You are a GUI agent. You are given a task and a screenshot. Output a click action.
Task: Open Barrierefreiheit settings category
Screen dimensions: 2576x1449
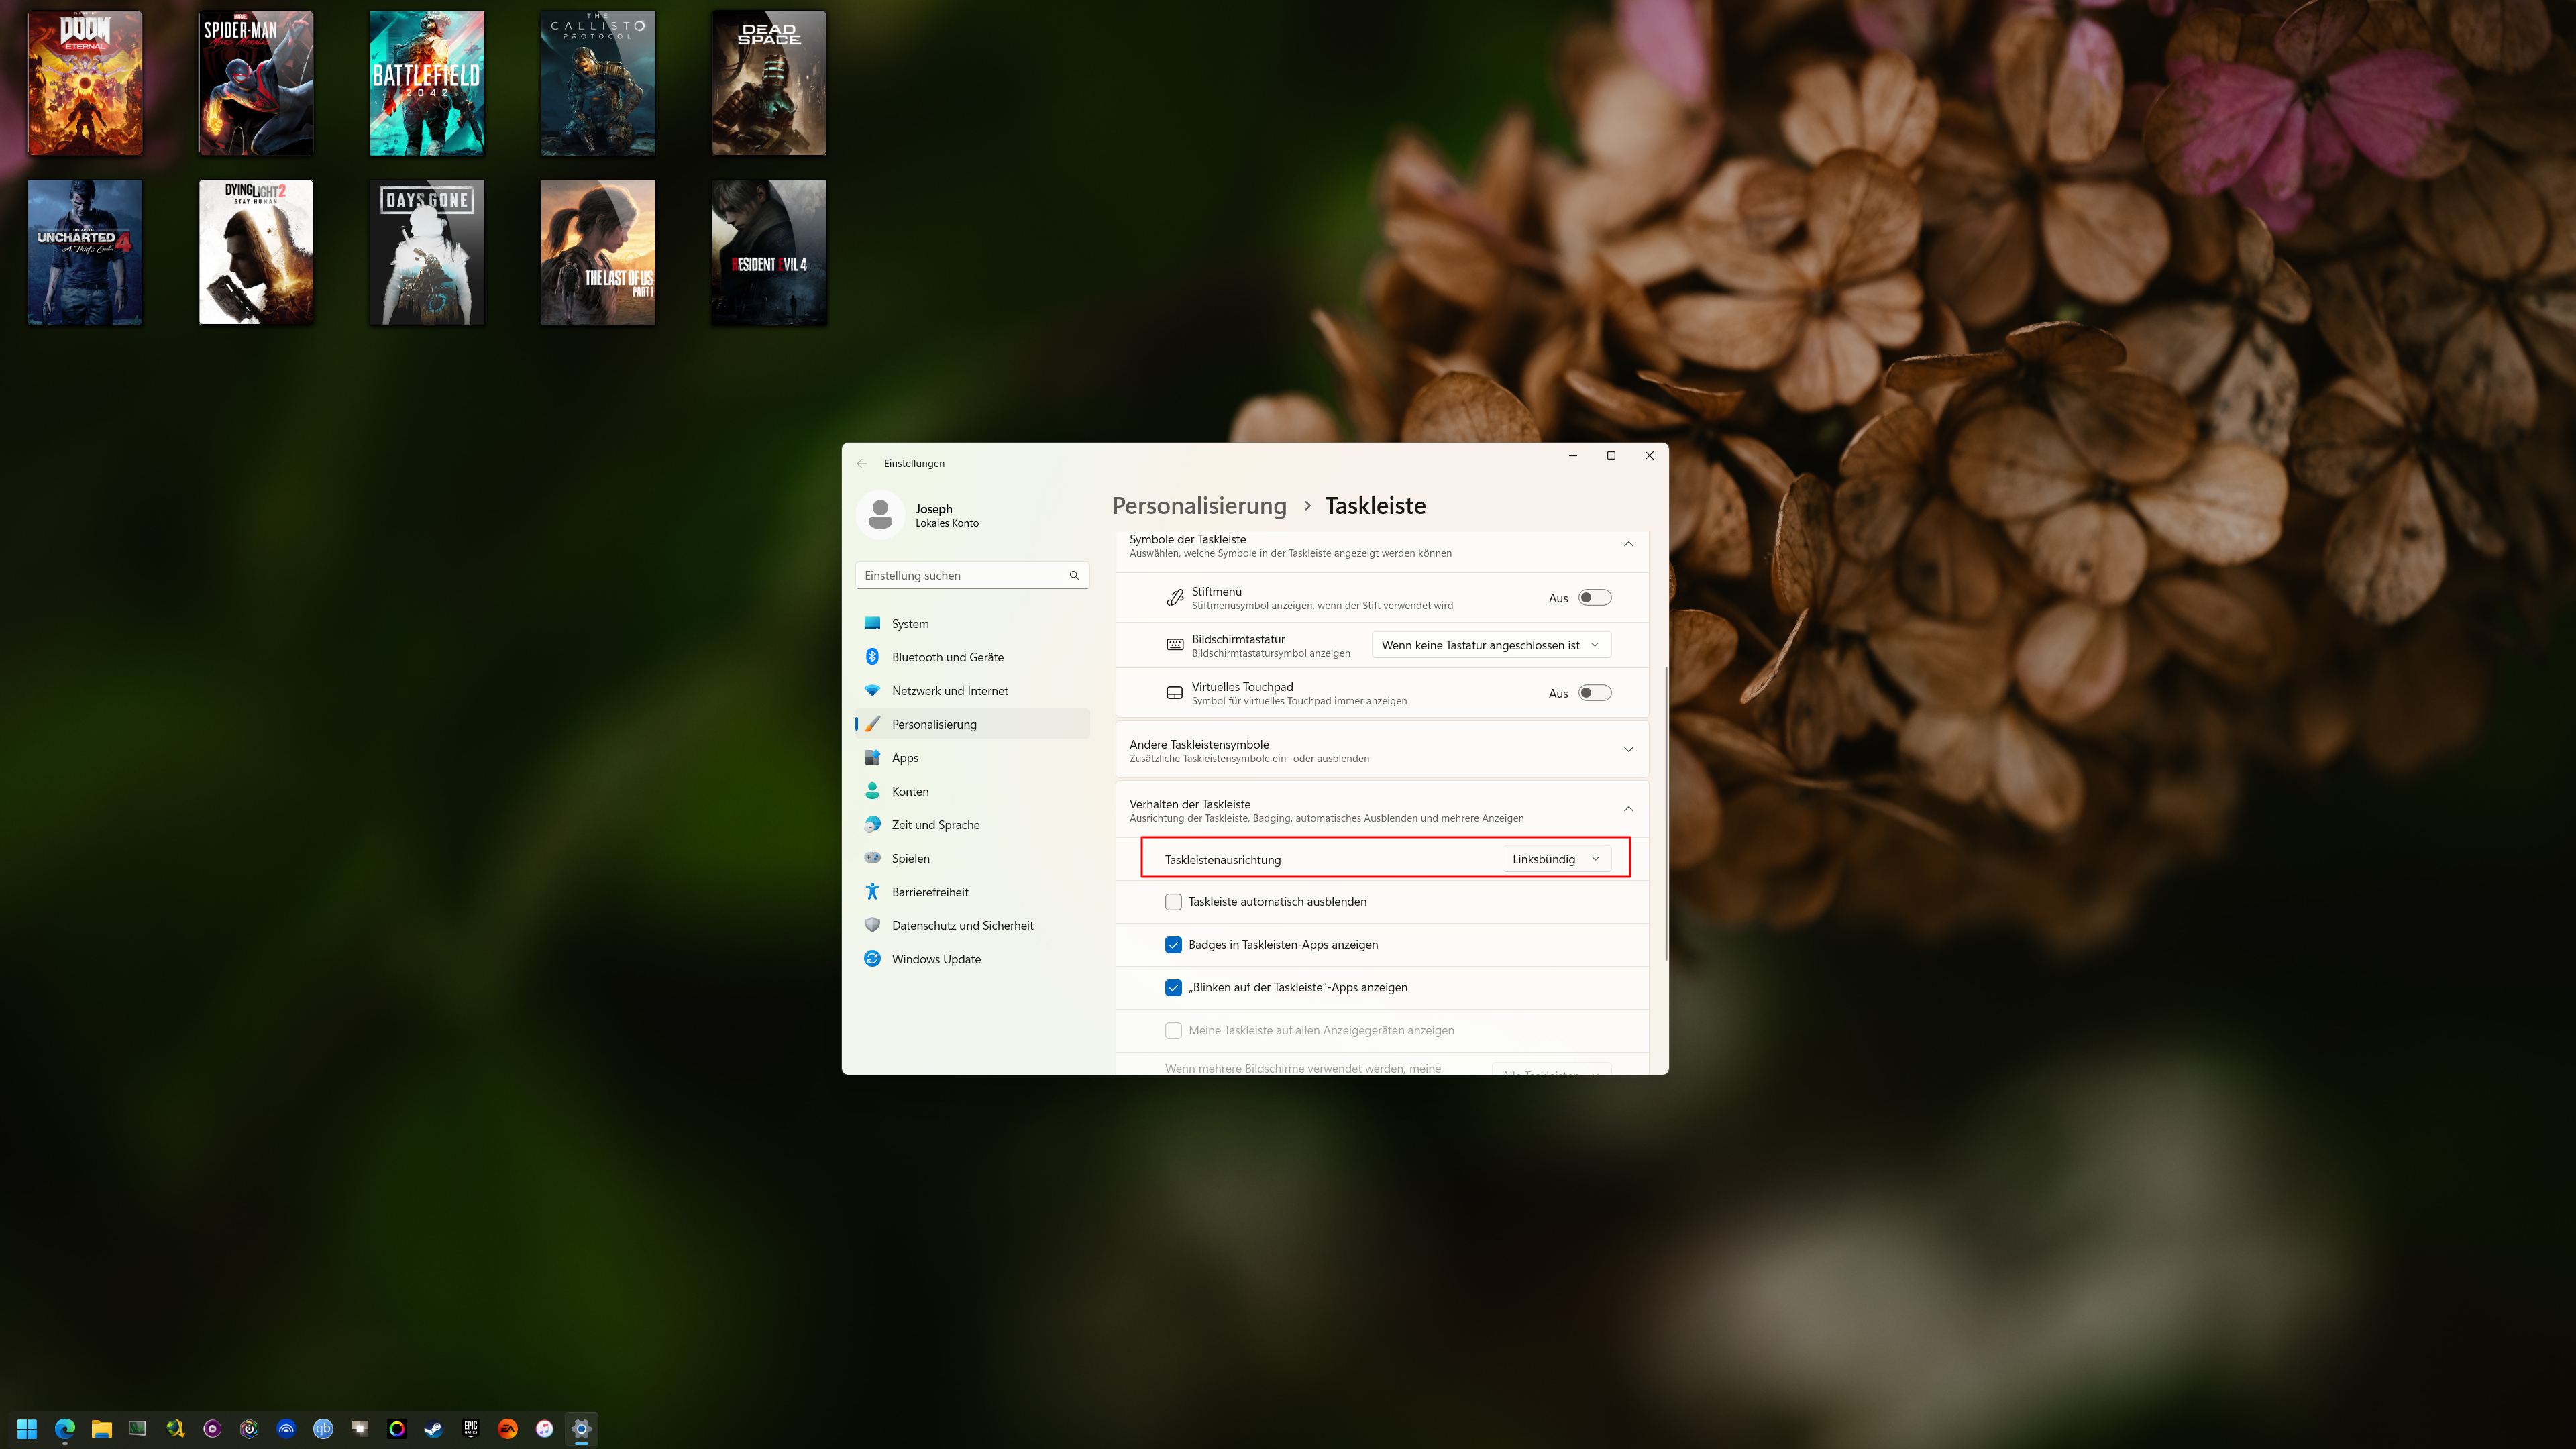[x=929, y=892]
